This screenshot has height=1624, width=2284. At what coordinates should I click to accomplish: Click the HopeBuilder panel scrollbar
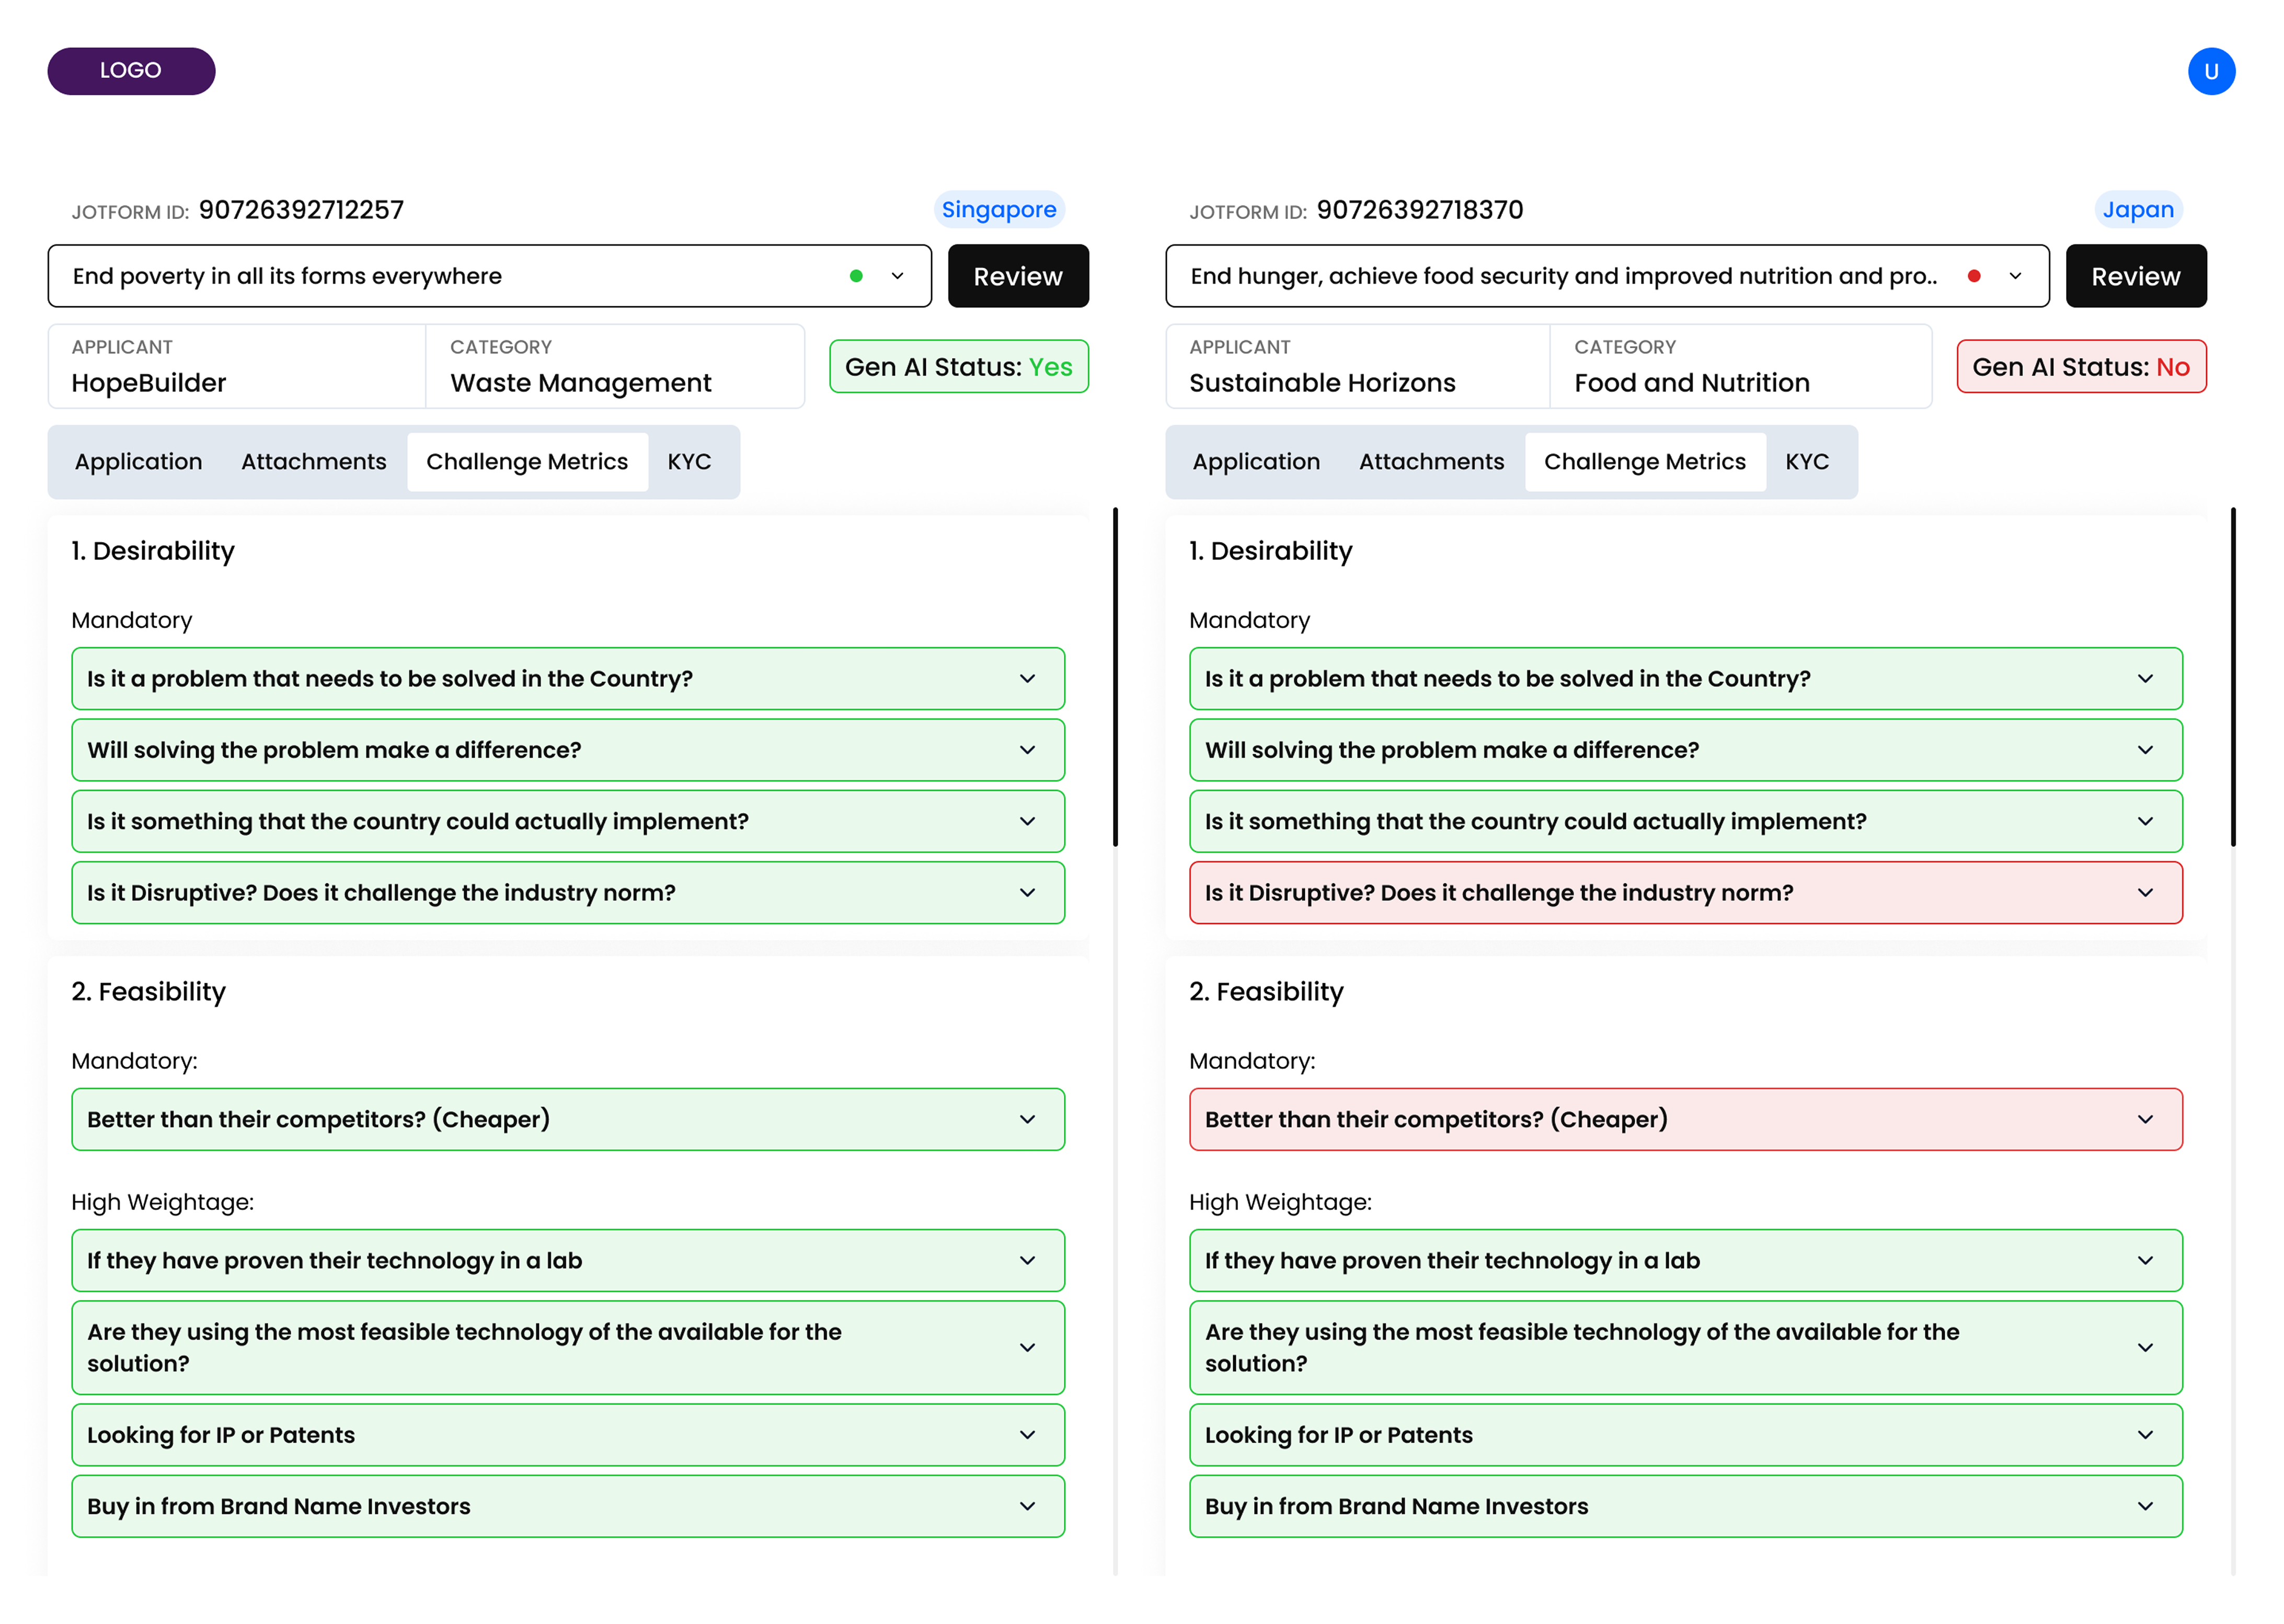pyautogui.click(x=1115, y=677)
